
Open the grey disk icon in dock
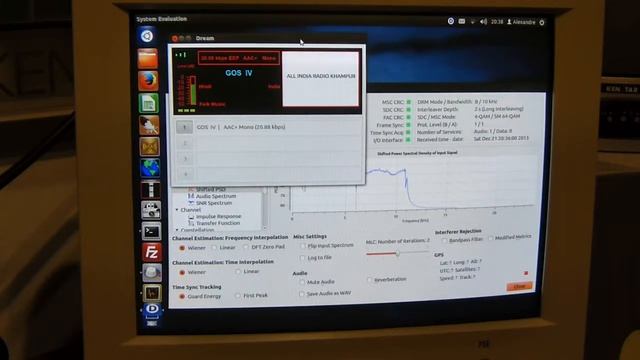152,273
